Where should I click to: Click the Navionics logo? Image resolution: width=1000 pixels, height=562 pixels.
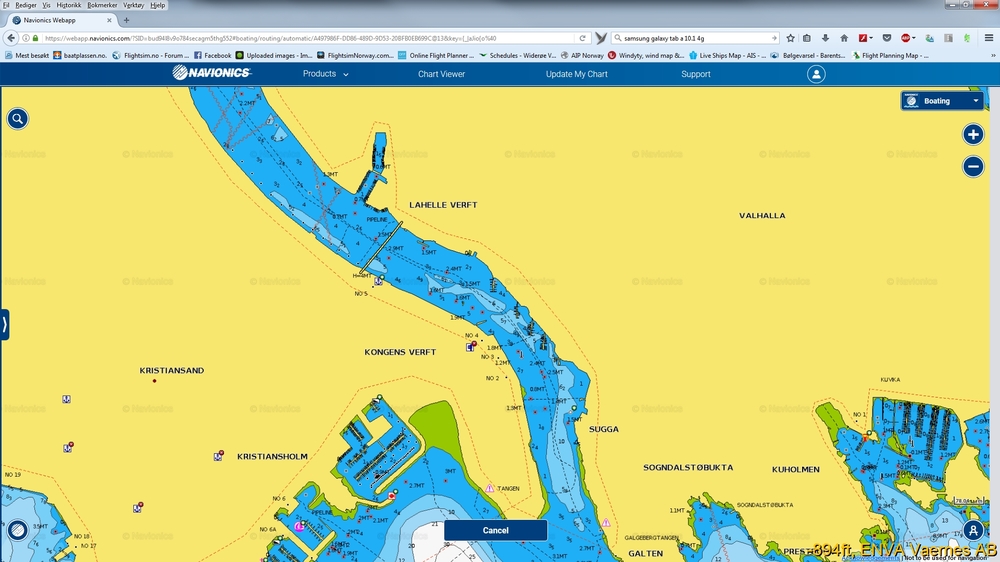point(212,73)
